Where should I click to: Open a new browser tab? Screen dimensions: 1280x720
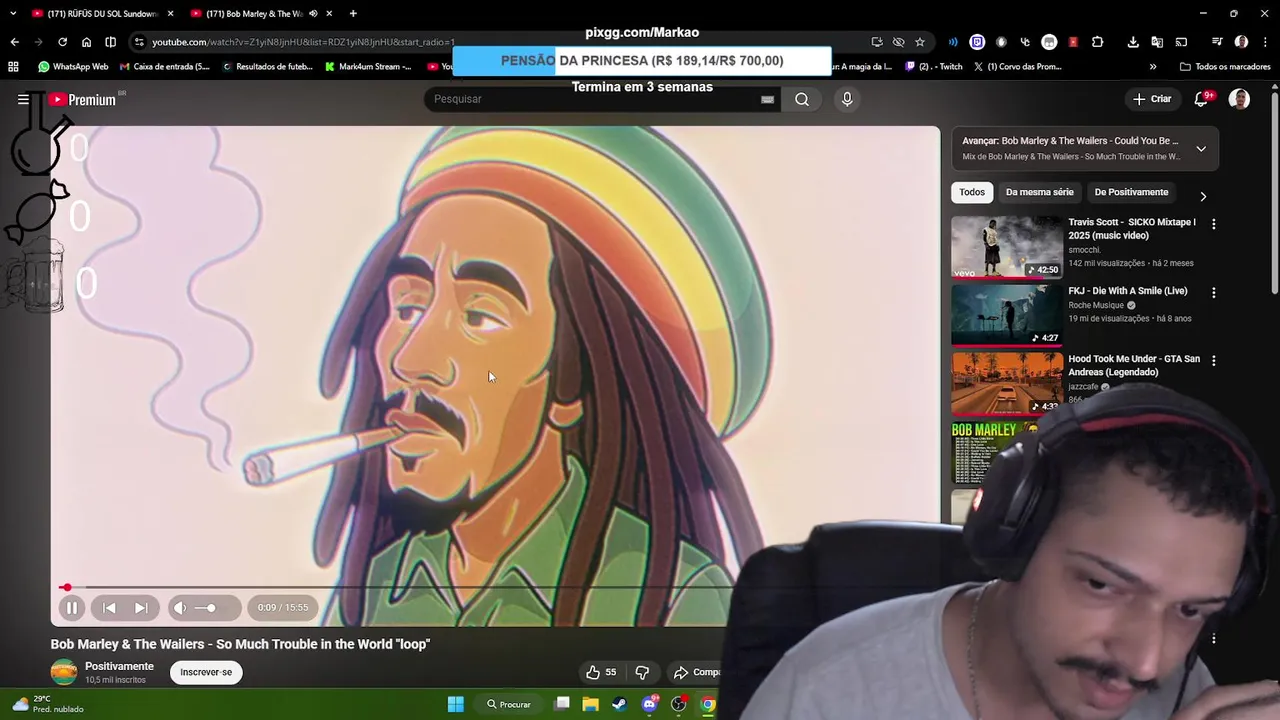(353, 13)
